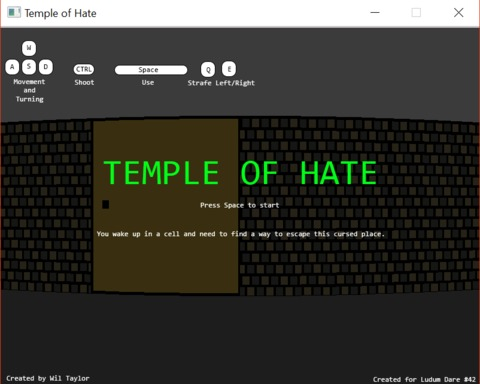
Task: Click 'Press Space to start' text
Action: (239, 205)
